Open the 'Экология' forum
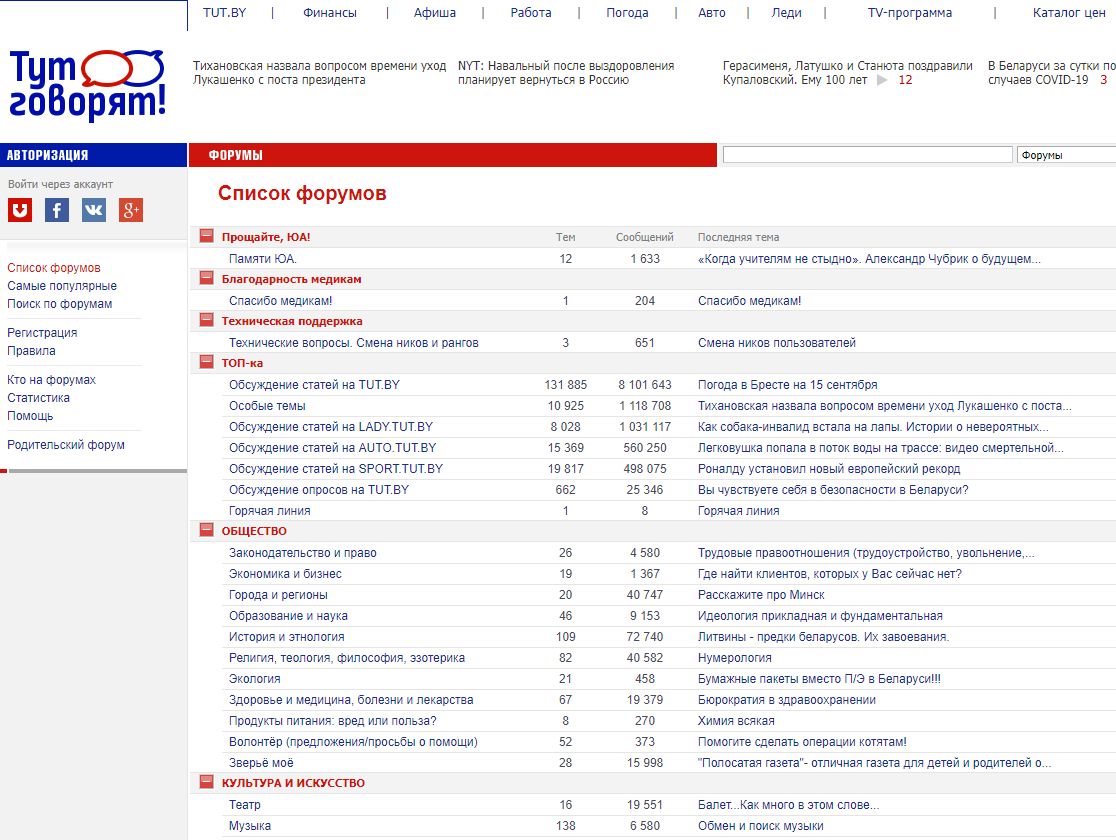Viewport: 1116px width, 840px height. pyautogui.click(x=254, y=679)
